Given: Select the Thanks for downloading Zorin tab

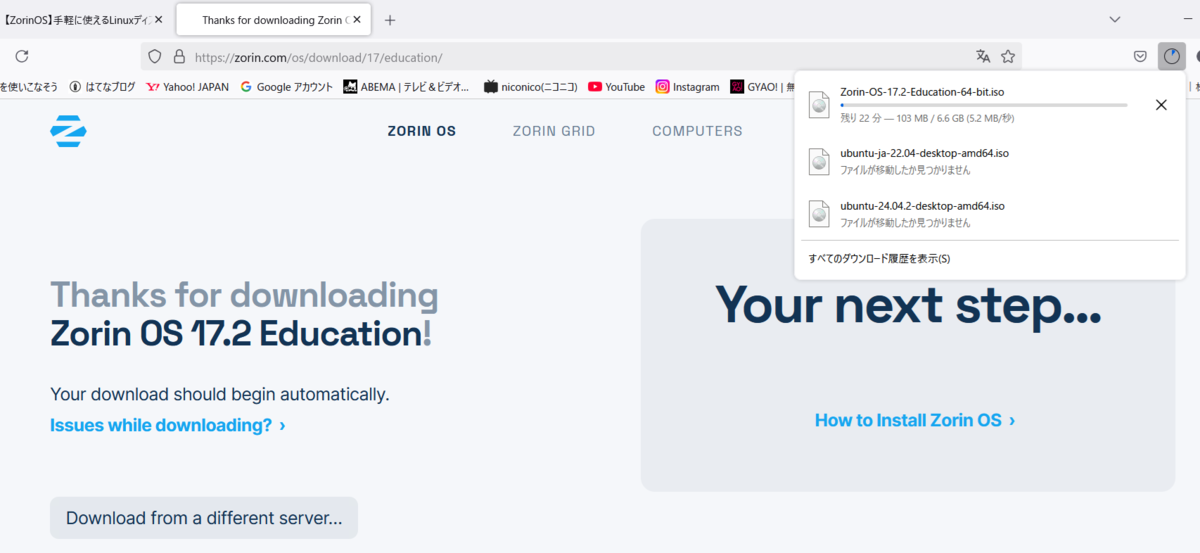Looking at the screenshot, I should (x=272, y=20).
